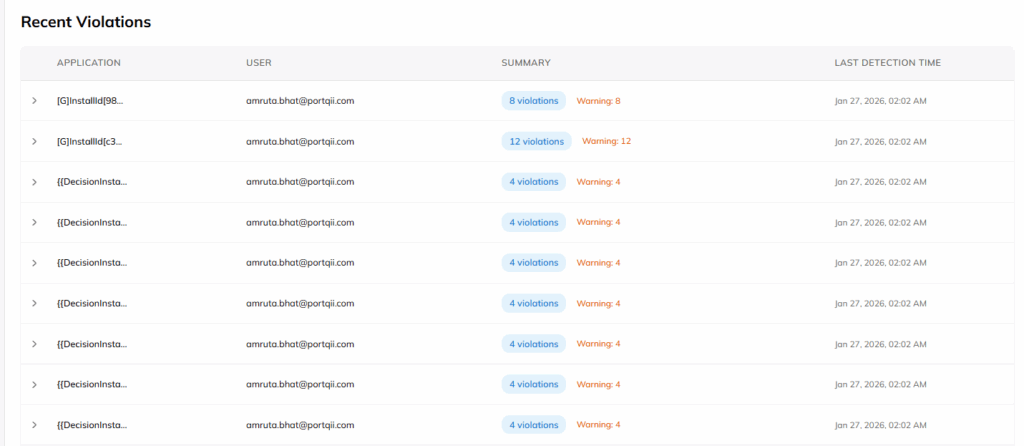Click the USER column header

[x=259, y=63]
